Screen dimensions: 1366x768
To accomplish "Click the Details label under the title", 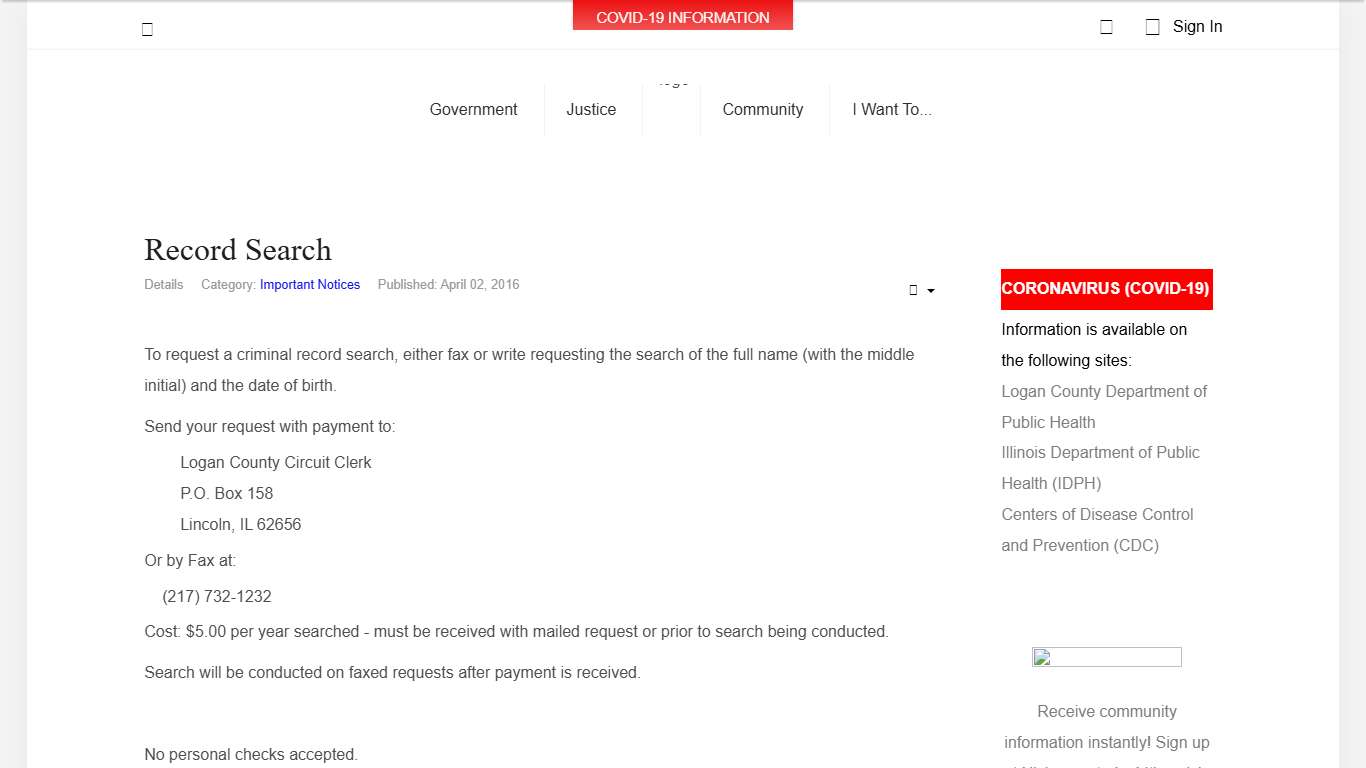I will pyautogui.click(x=164, y=285).
